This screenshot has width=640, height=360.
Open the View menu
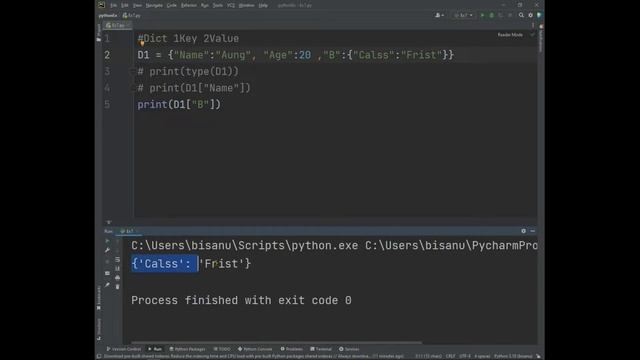coord(138,5)
